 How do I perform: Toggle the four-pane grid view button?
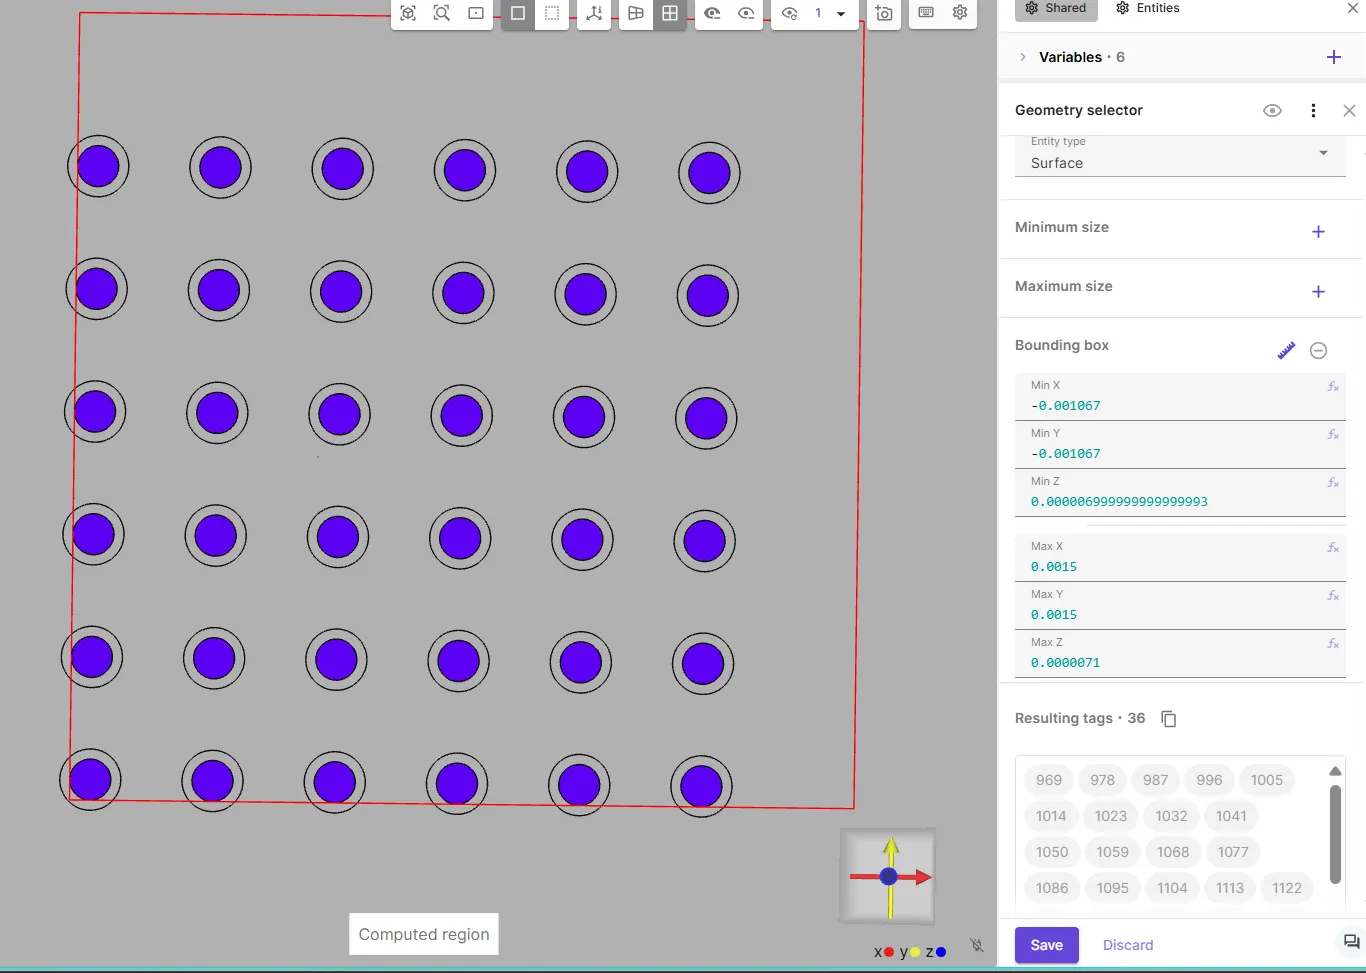pos(670,13)
